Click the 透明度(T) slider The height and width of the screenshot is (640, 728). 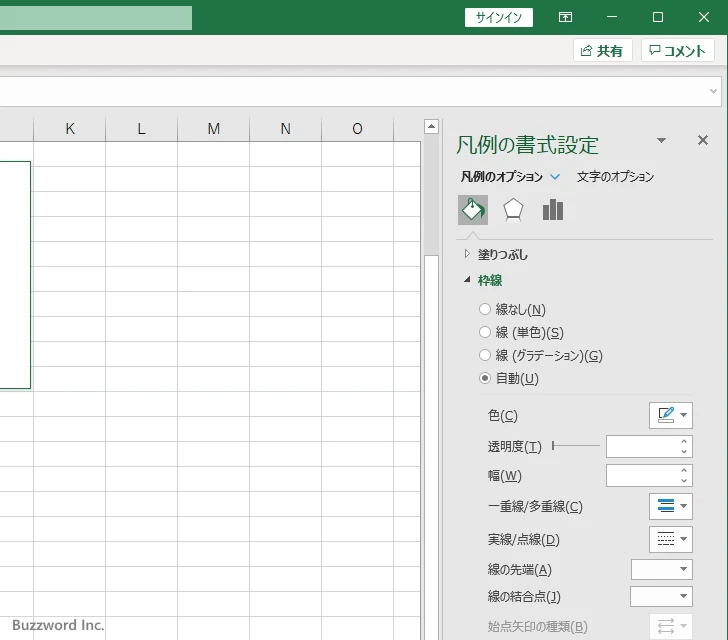click(x=576, y=446)
